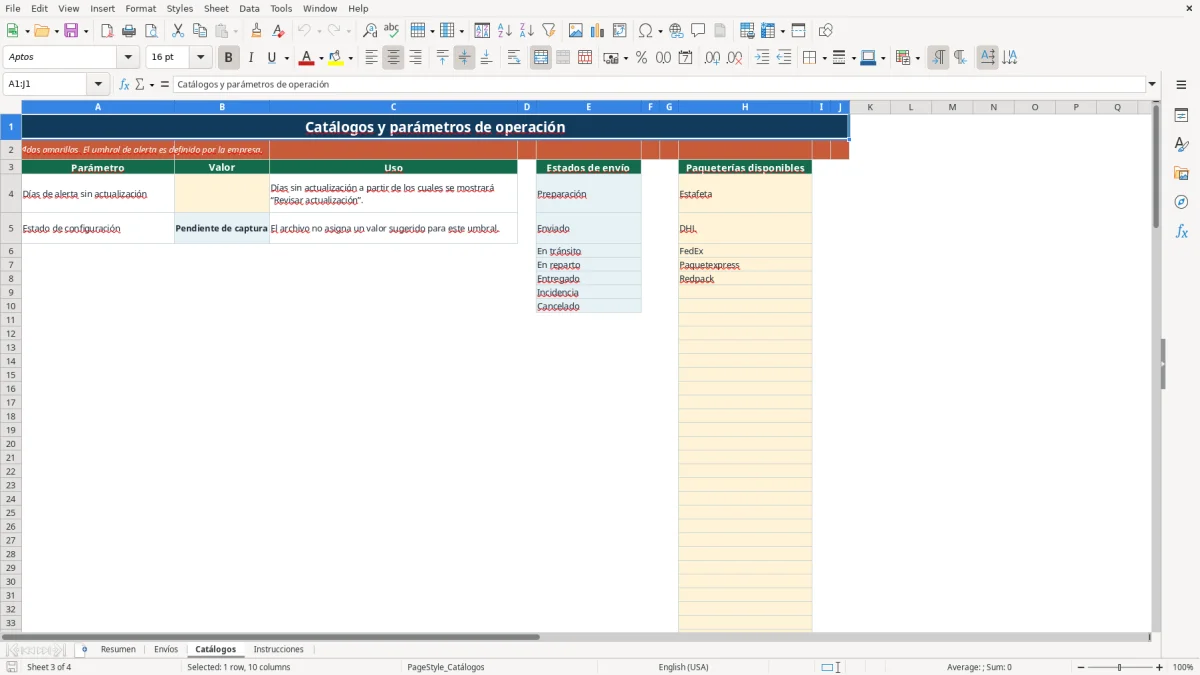1200x675 pixels.
Task: Apply yellow background highlight color
Action: point(336,58)
